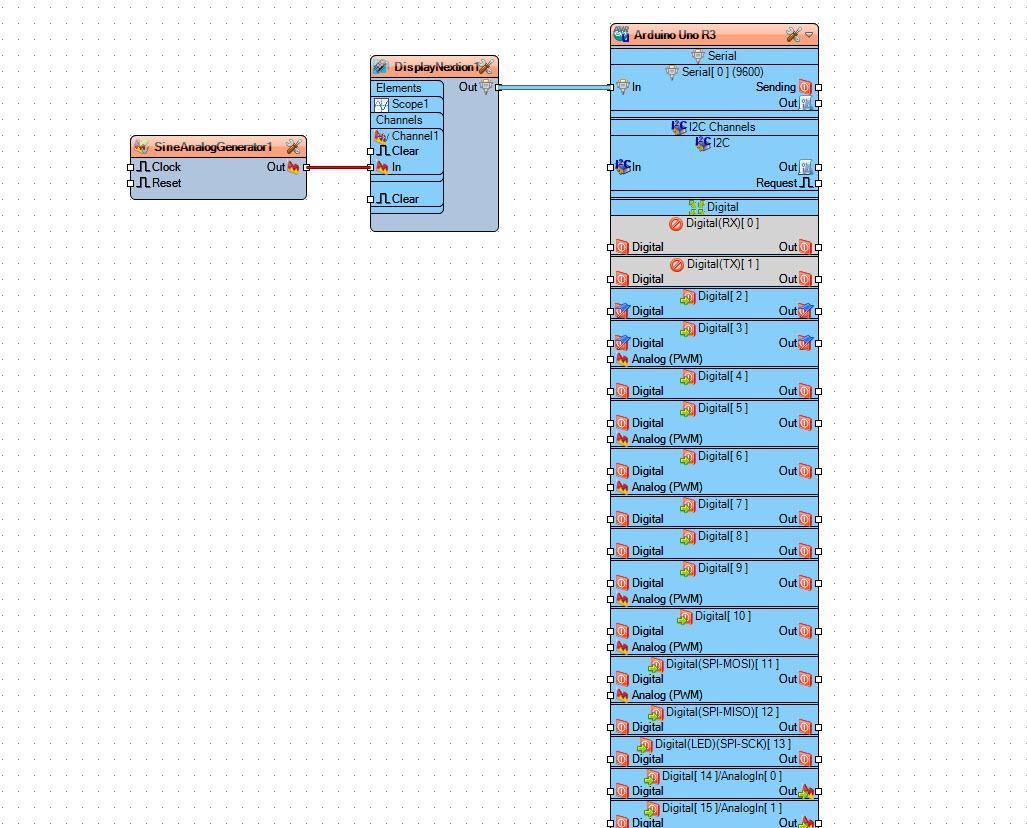Click the Digital[7] Digital input pin icon
Image resolution: width=1027 pixels, height=828 pixels.
point(622,519)
